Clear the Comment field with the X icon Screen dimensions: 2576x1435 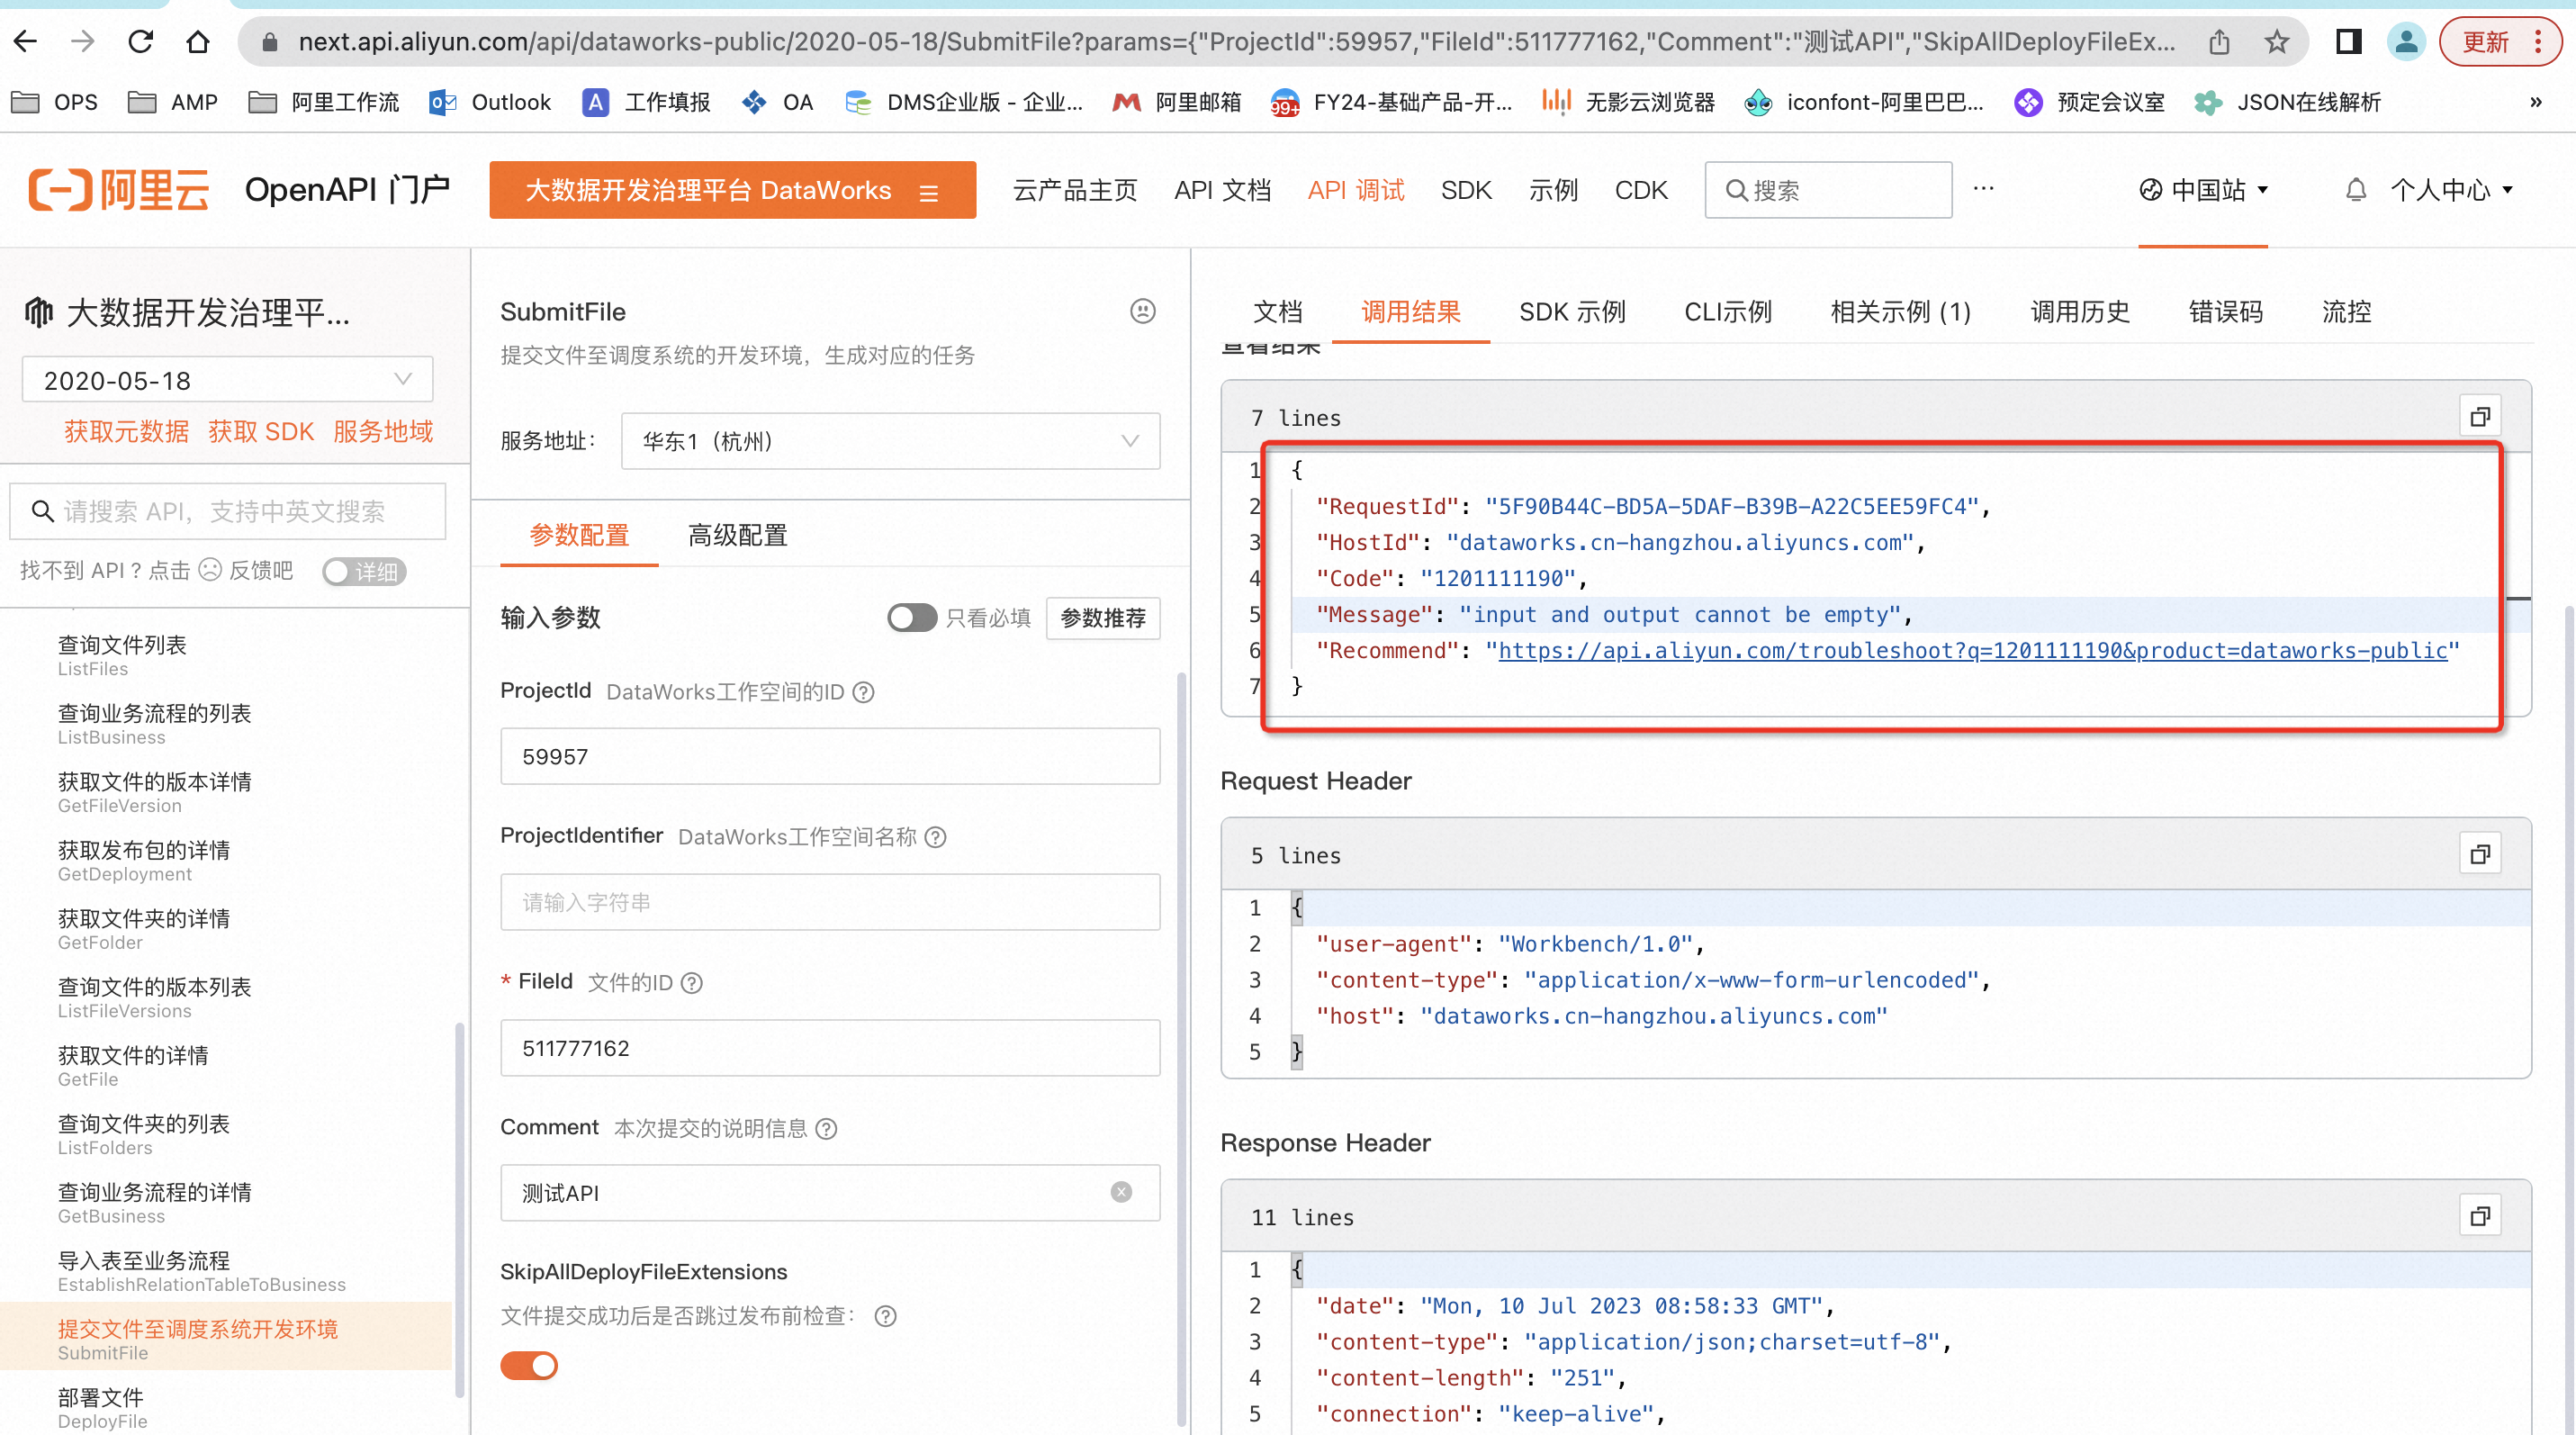1121,1192
